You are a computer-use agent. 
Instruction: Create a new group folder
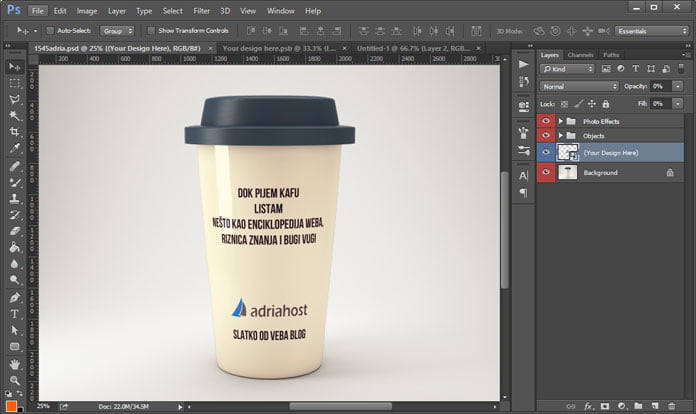coord(638,406)
